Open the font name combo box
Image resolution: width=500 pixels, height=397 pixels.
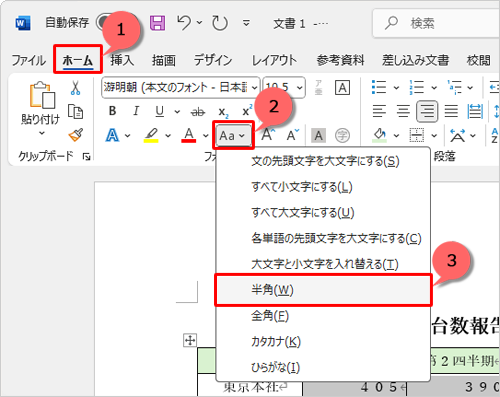(180, 87)
